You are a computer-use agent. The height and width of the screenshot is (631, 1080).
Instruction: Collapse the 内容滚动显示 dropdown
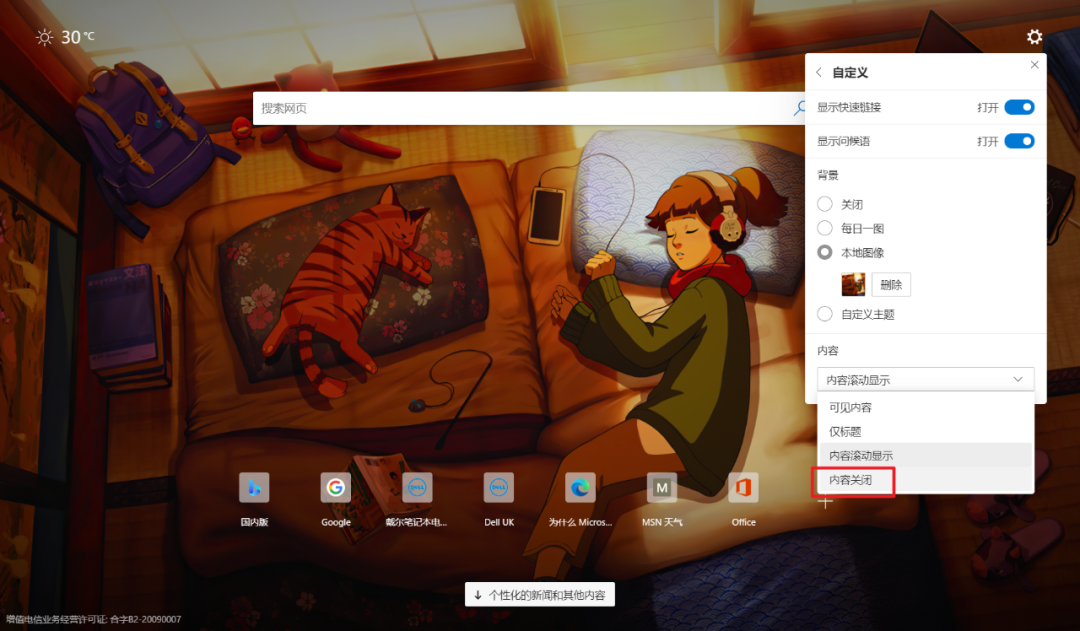click(x=925, y=380)
